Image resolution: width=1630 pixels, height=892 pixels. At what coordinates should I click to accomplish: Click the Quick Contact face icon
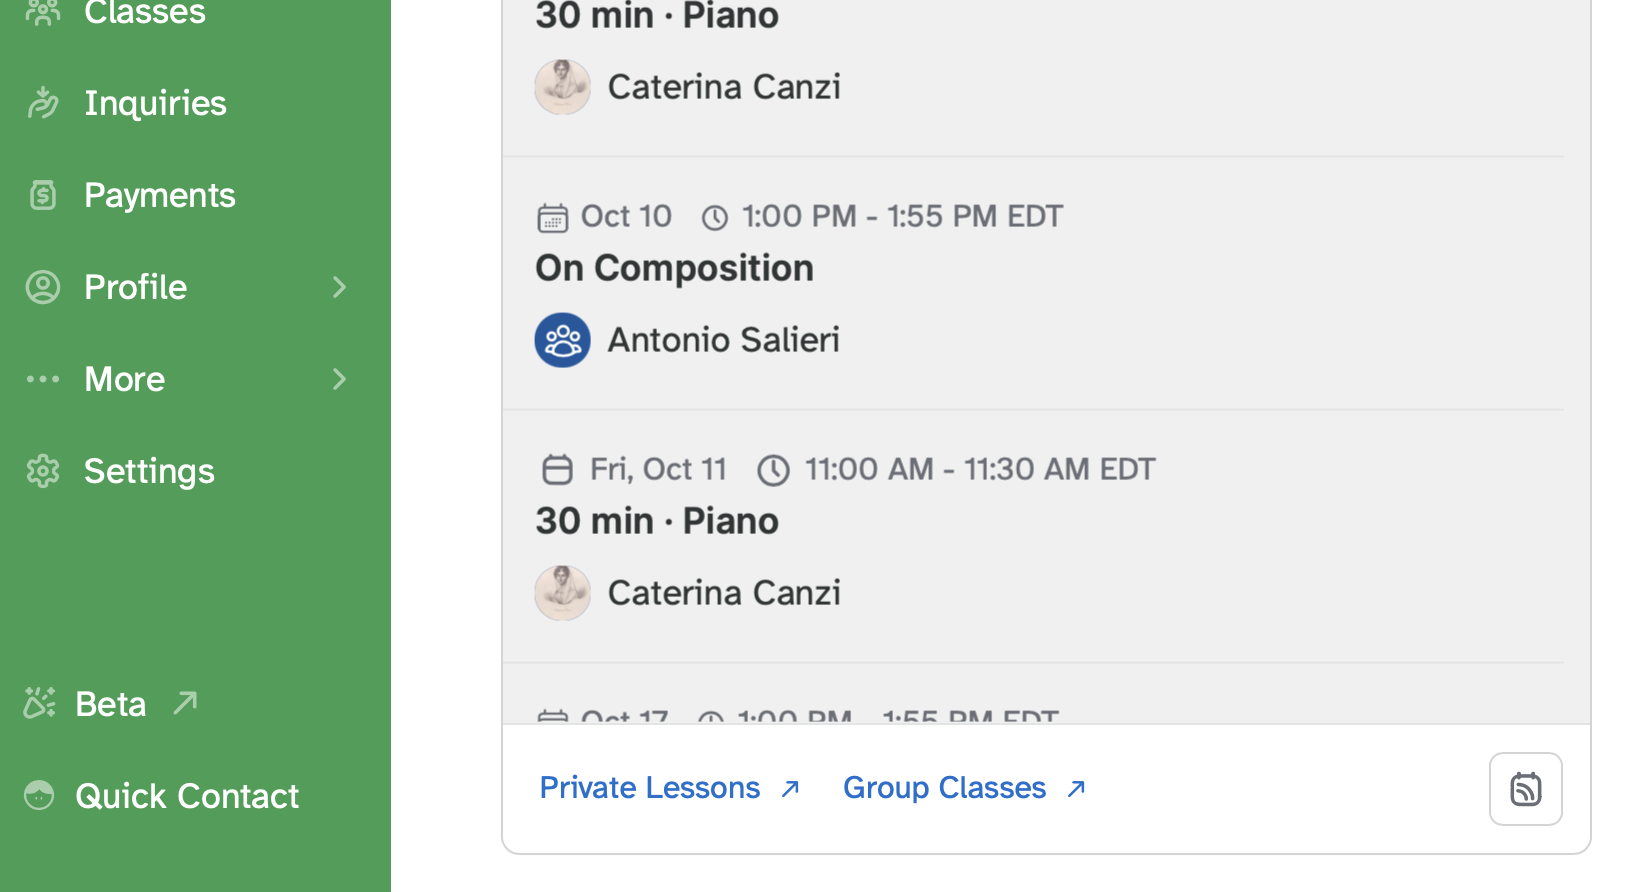[x=39, y=796]
